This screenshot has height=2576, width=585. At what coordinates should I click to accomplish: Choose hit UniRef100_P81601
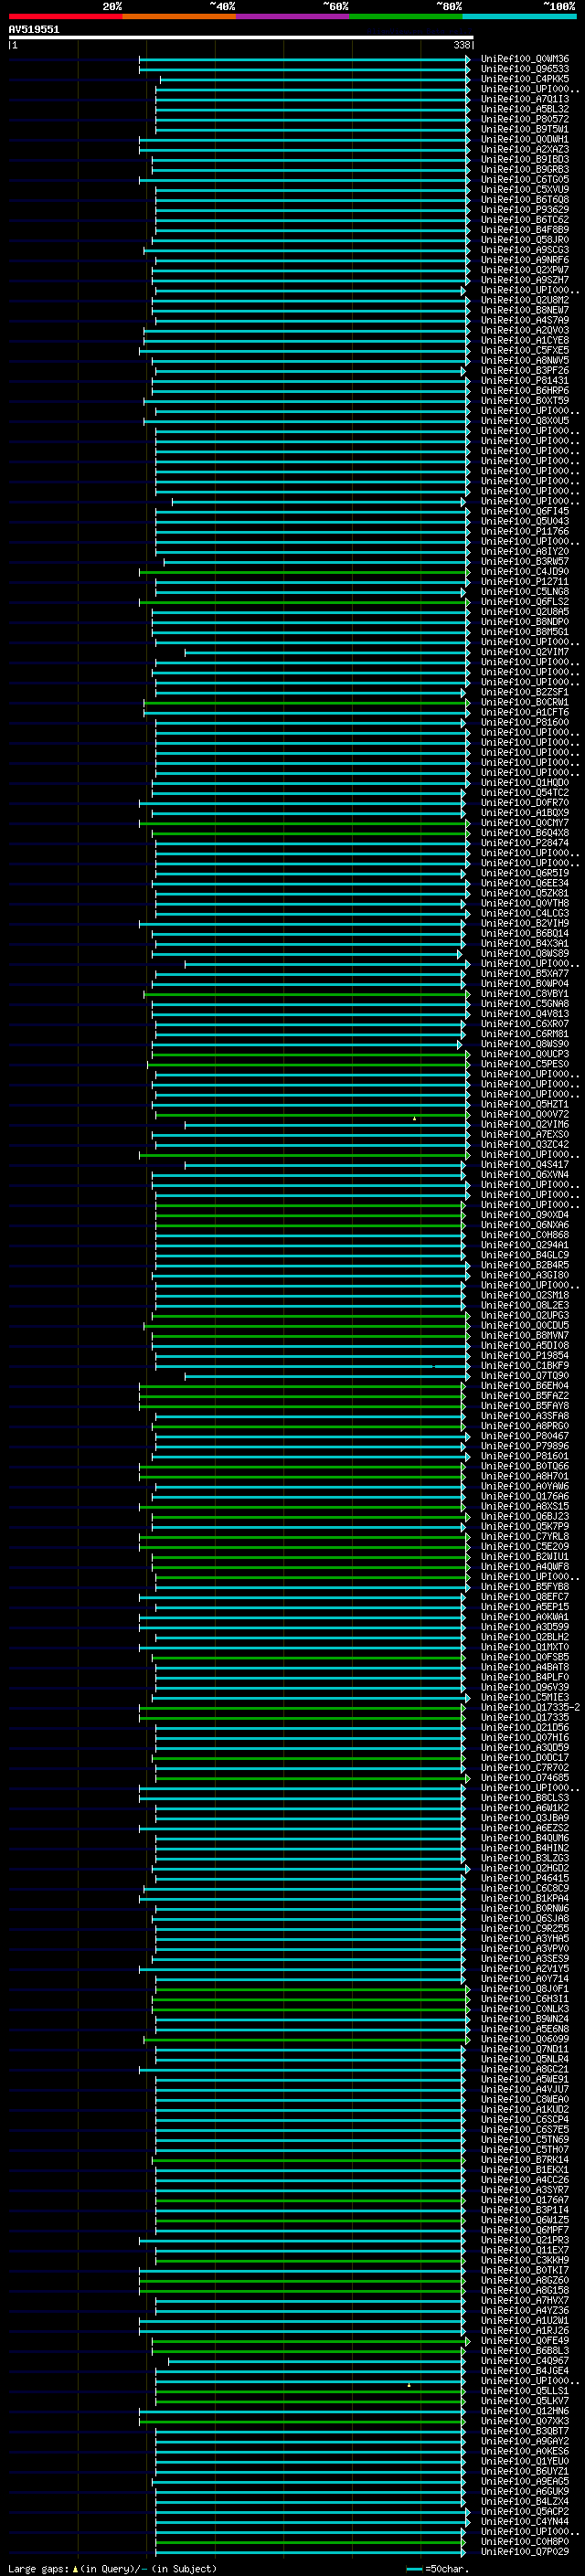click(x=524, y=1456)
